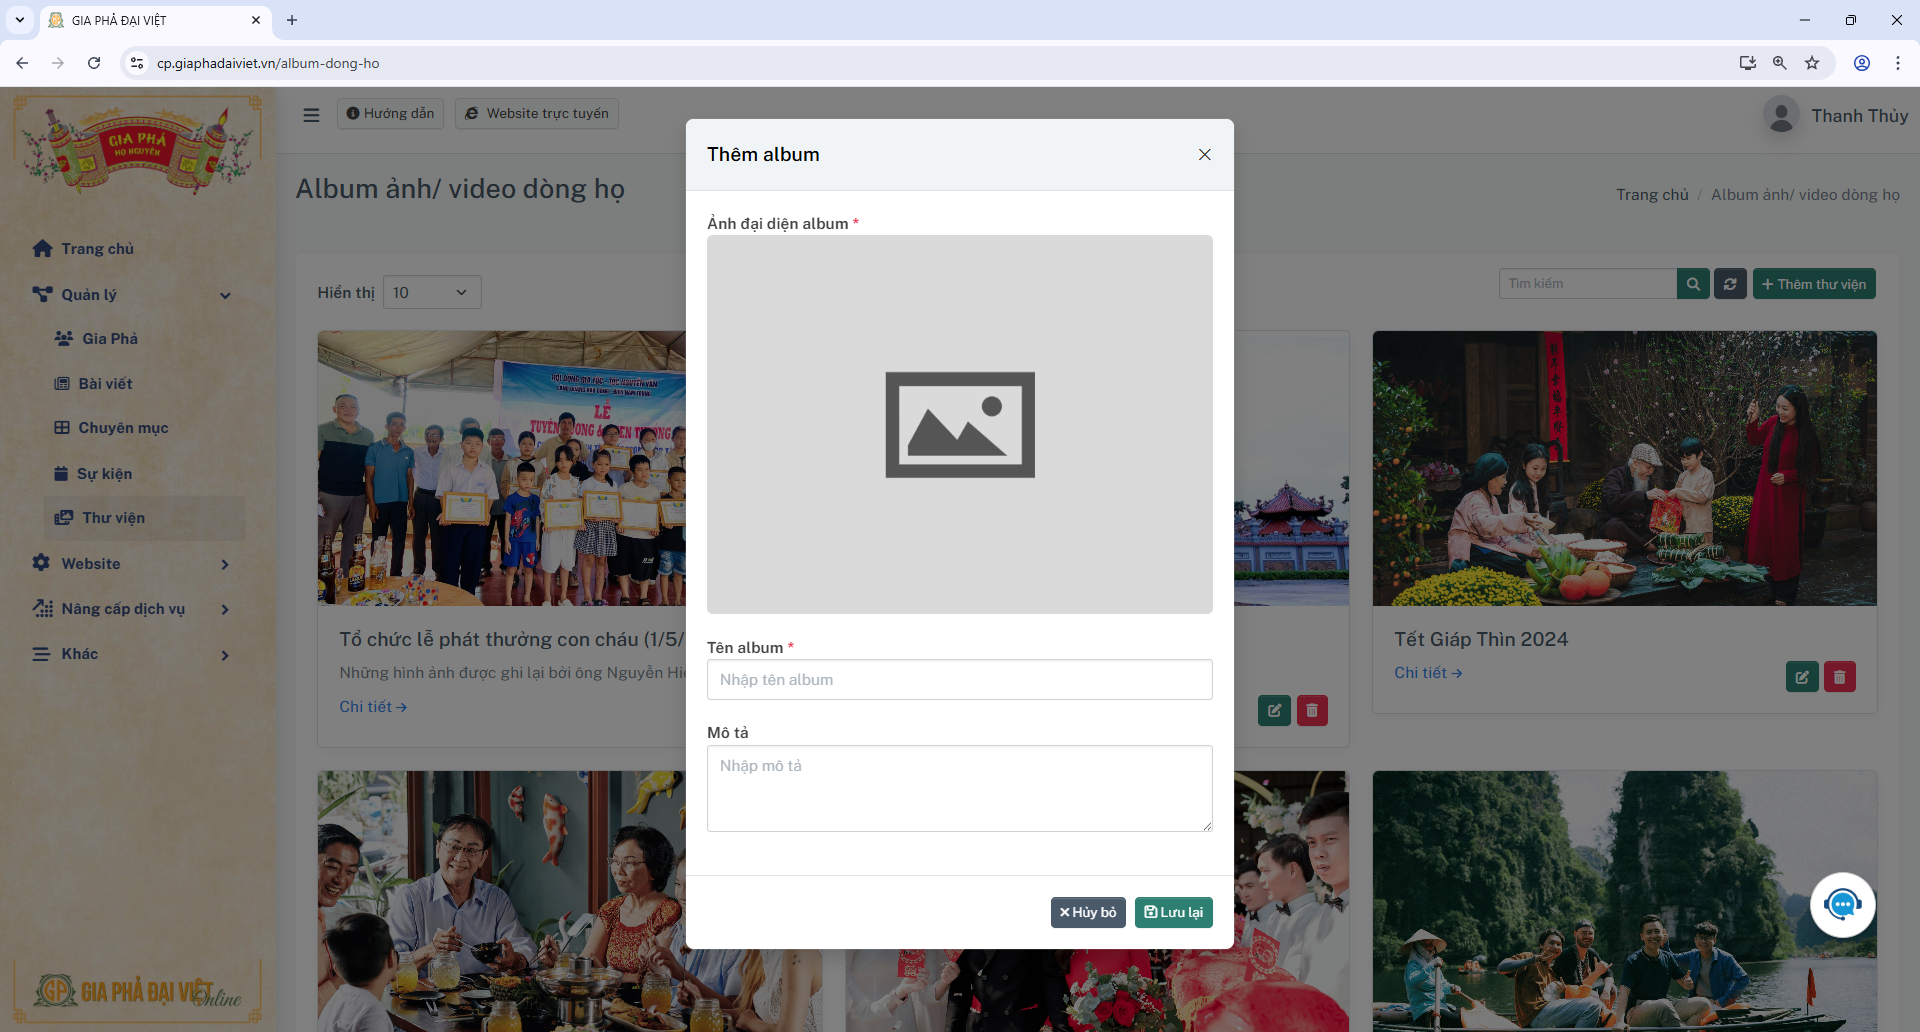The height and width of the screenshot is (1032, 1920).
Task: Save the album with Lưu lại
Action: 1173,912
